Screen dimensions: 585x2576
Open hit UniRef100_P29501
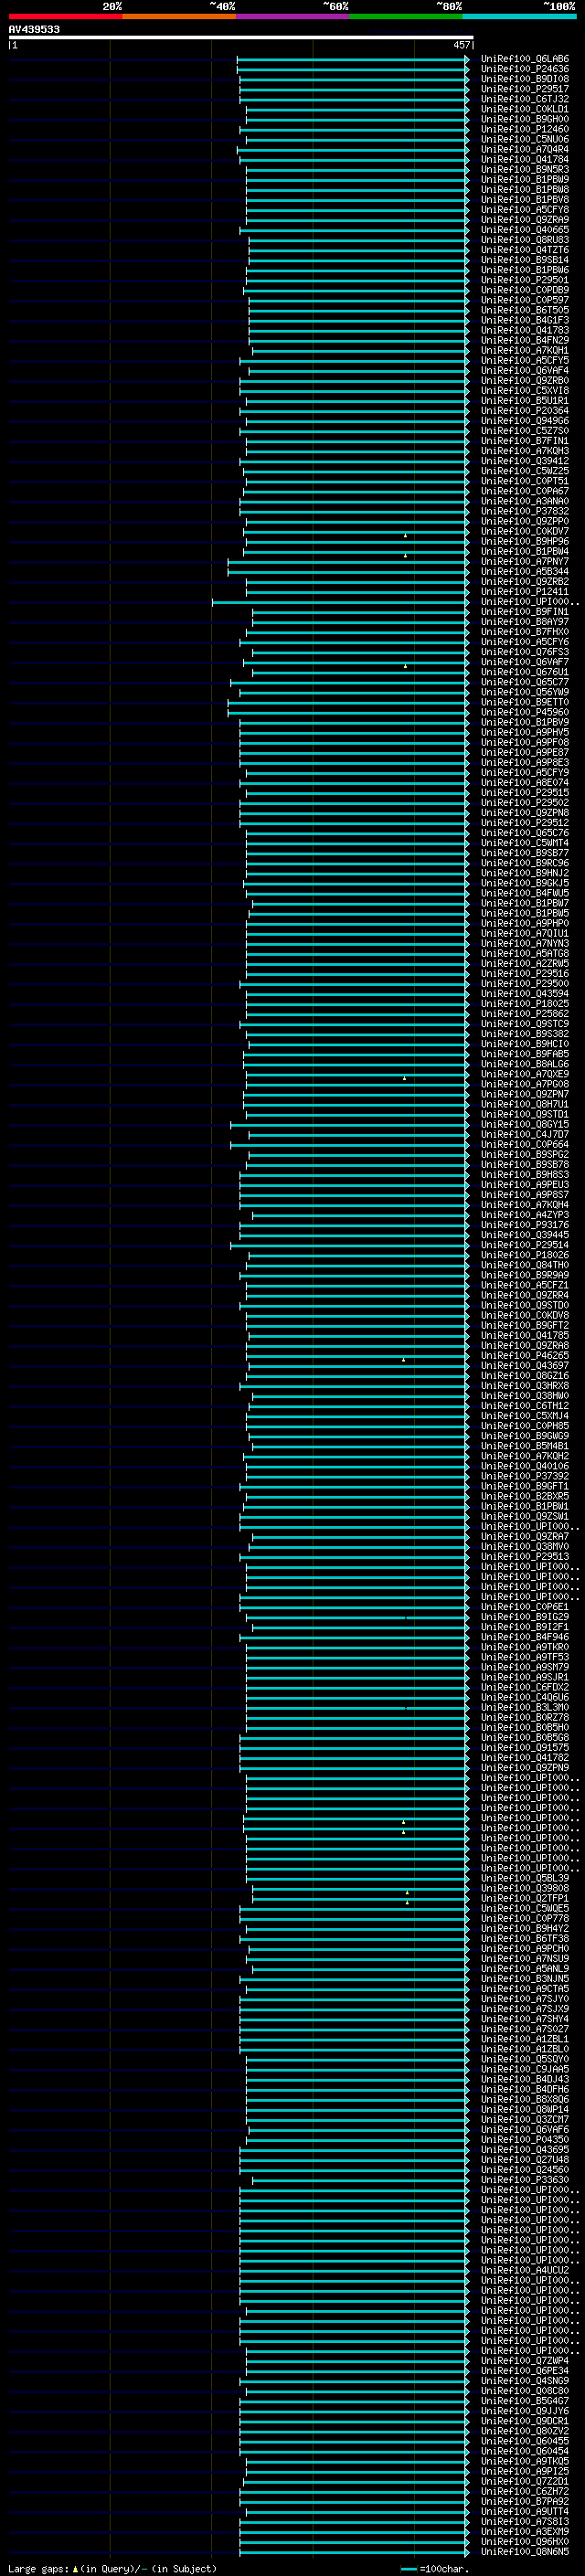525,280
